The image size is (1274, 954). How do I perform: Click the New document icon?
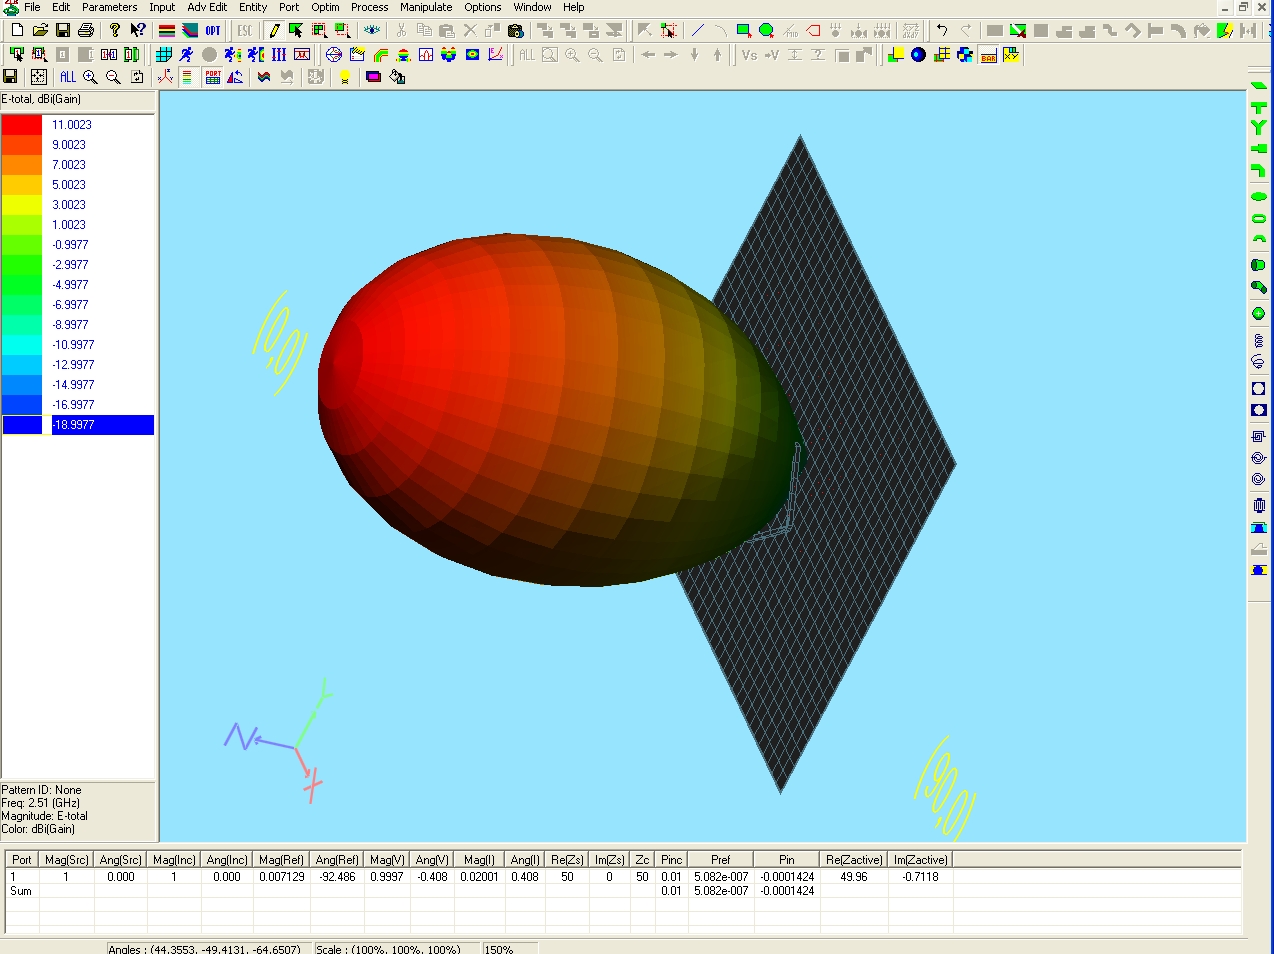(x=17, y=31)
